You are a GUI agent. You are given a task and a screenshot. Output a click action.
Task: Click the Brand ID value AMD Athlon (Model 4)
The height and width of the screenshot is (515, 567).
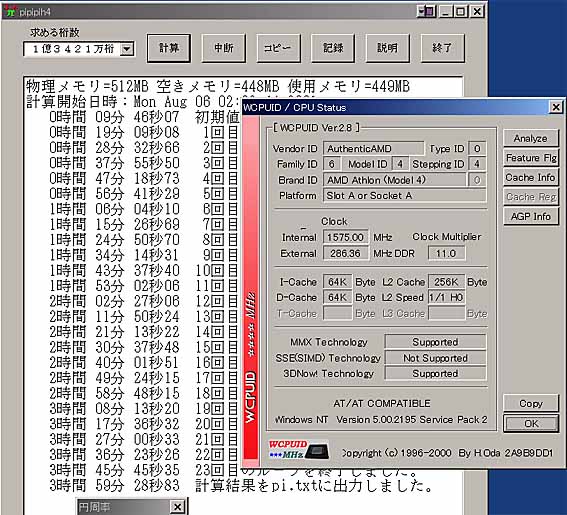pyautogui.click(x=394, y=180)
